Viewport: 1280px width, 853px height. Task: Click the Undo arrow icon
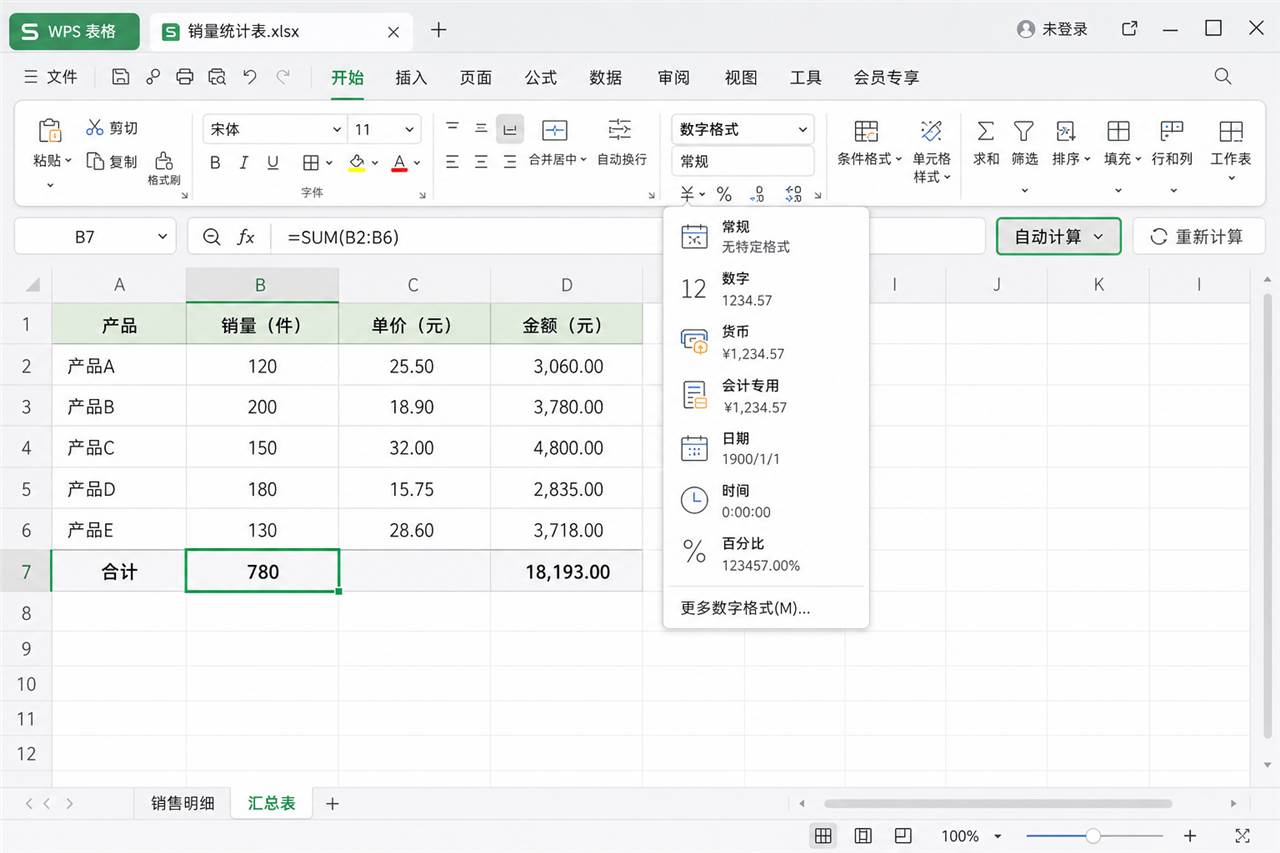[250, 77]
